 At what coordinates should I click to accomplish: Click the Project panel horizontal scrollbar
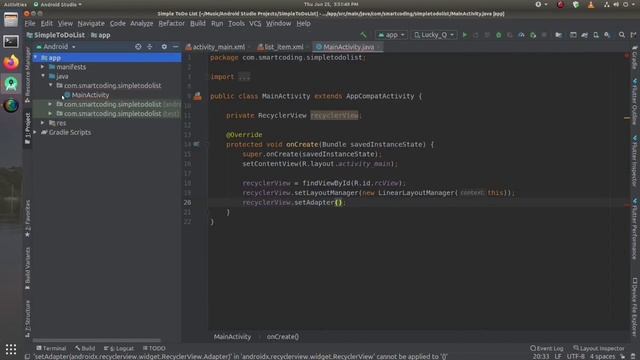tap(97, 340)
